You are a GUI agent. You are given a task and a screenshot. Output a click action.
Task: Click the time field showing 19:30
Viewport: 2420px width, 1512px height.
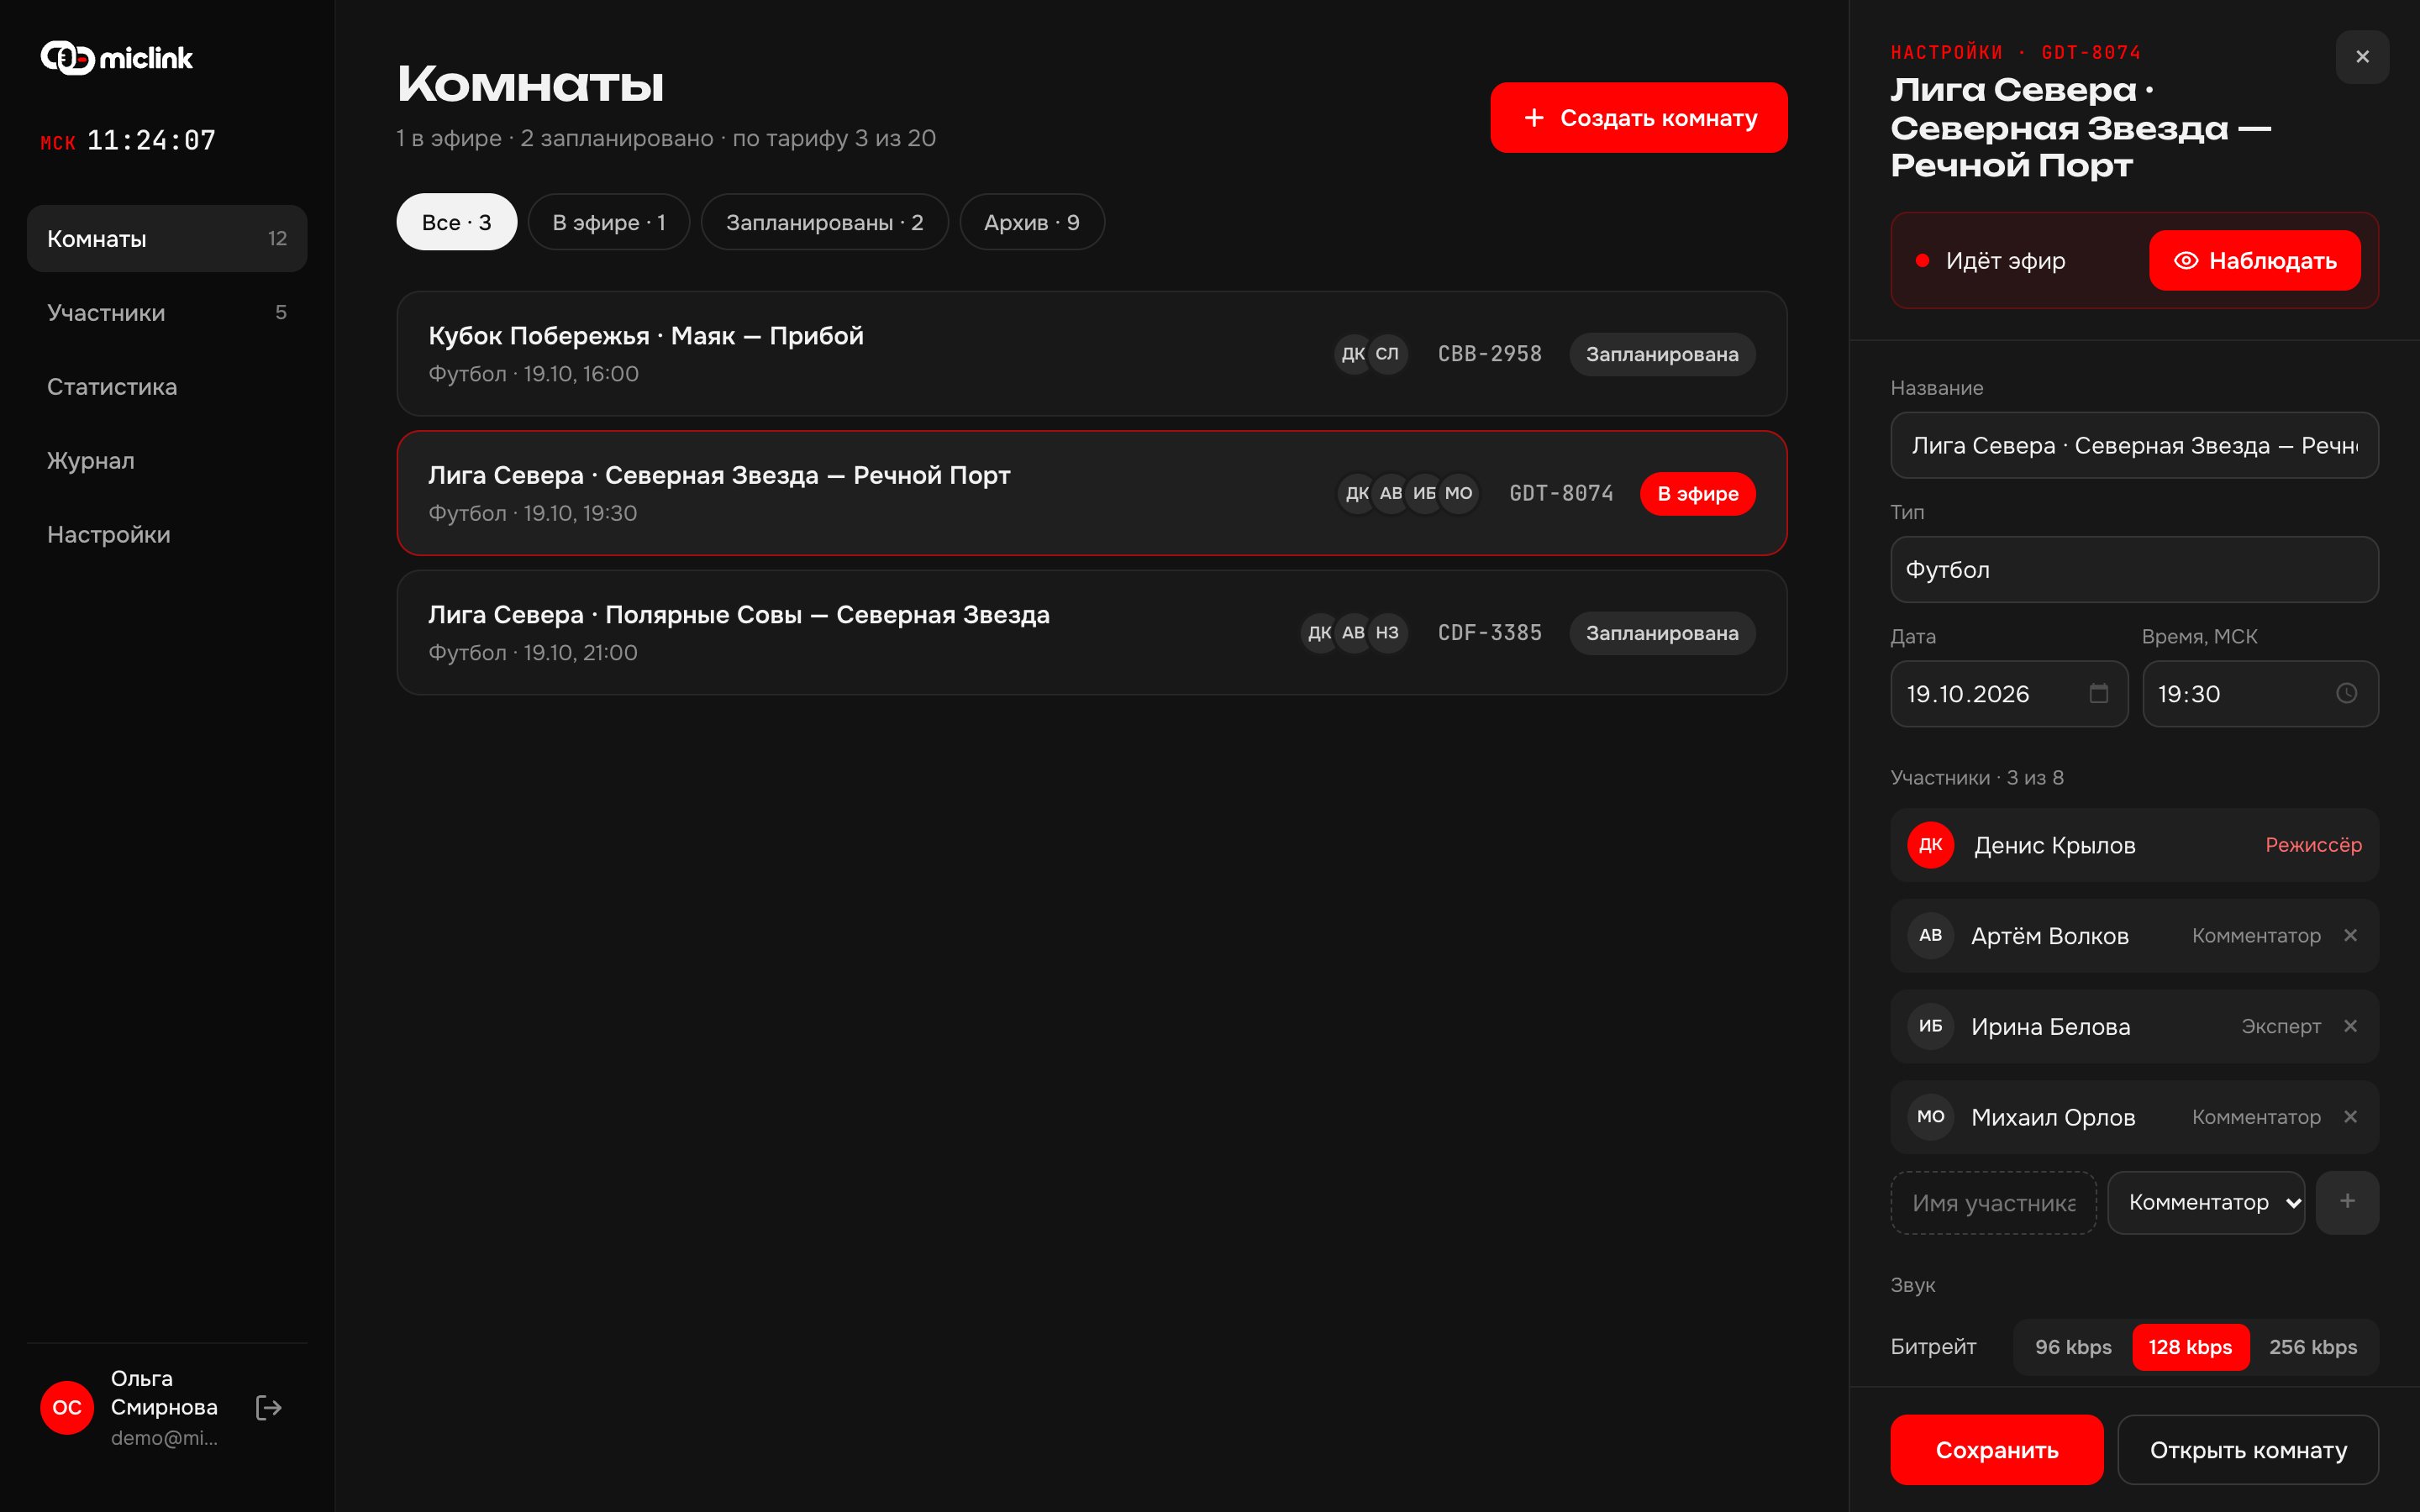2260,694
